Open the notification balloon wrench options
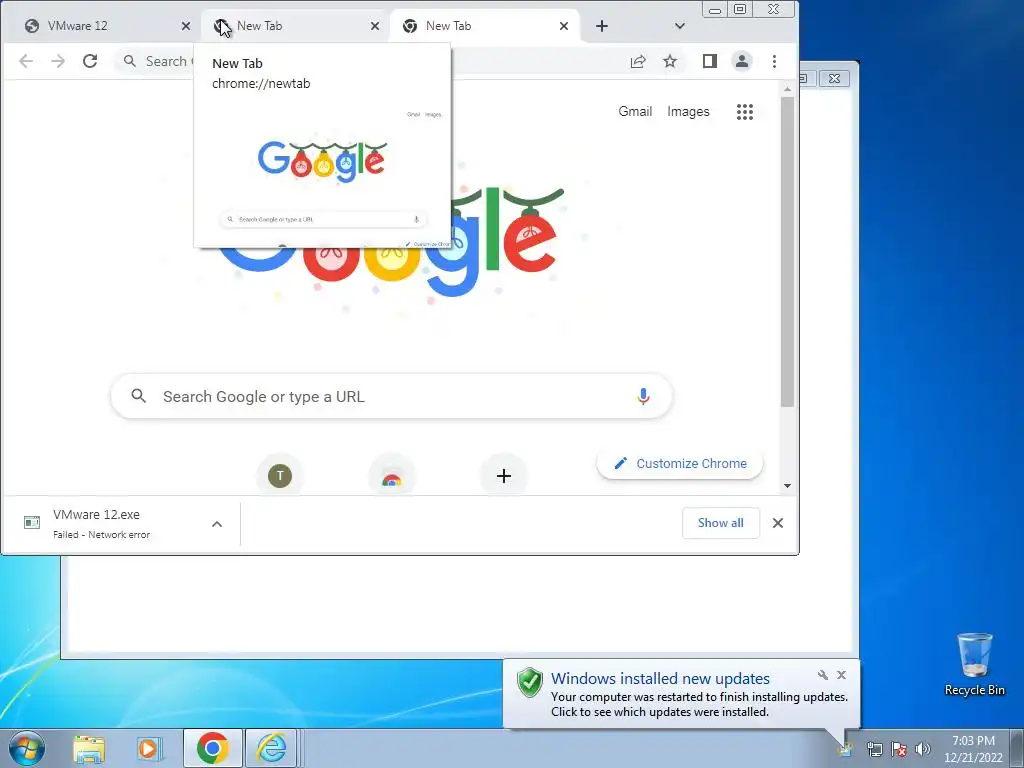The image size is (1024, 768). click(823, 675)
